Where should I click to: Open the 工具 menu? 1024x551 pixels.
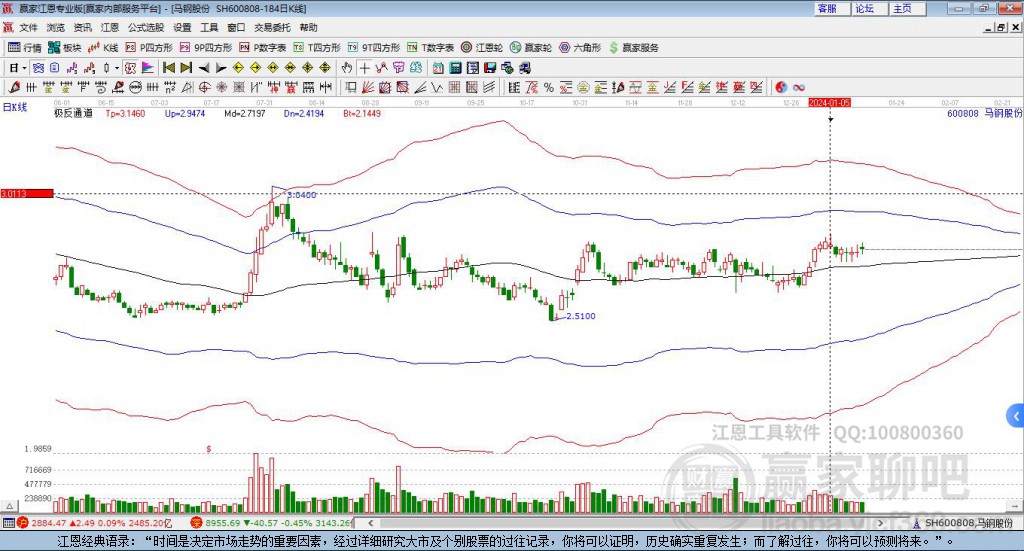coord(209,27)
